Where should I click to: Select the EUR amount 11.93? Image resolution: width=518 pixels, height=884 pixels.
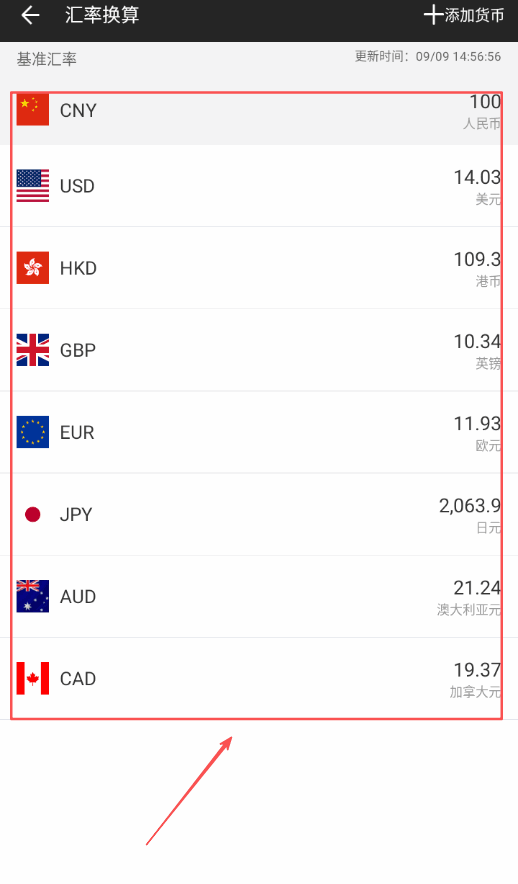pos(477,423)
